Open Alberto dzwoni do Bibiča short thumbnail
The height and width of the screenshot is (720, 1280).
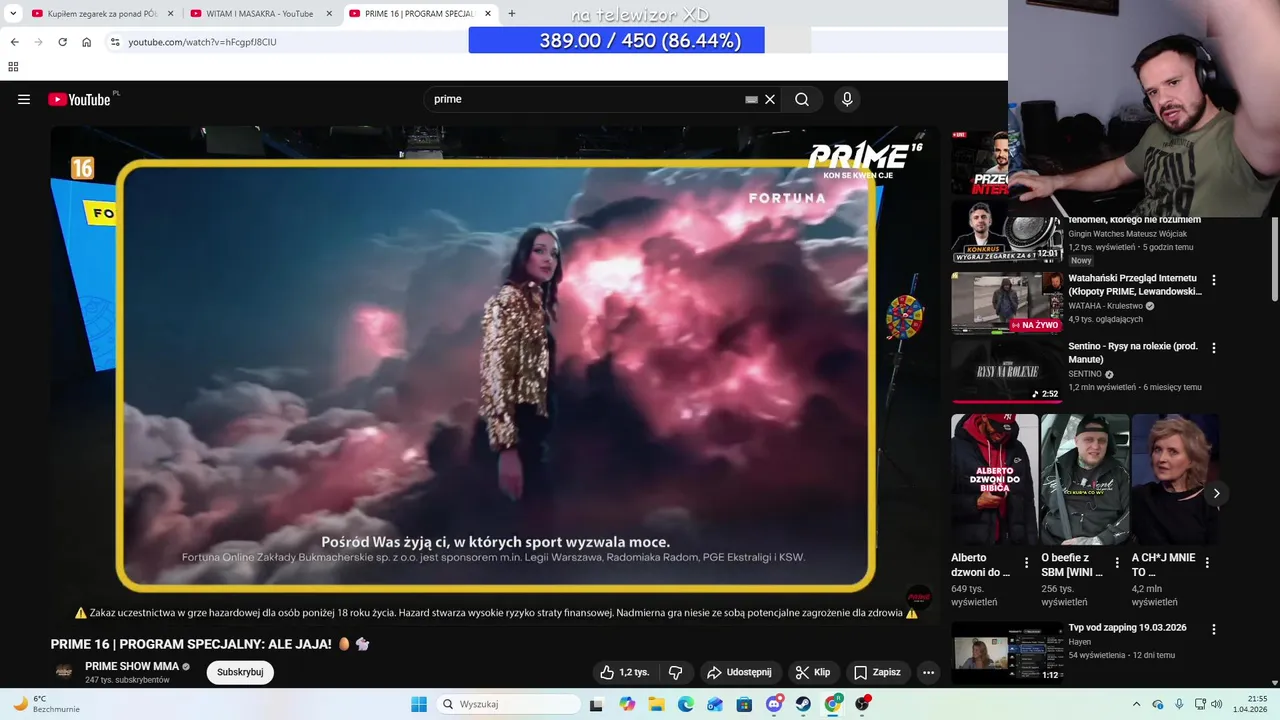coord(995,479)
